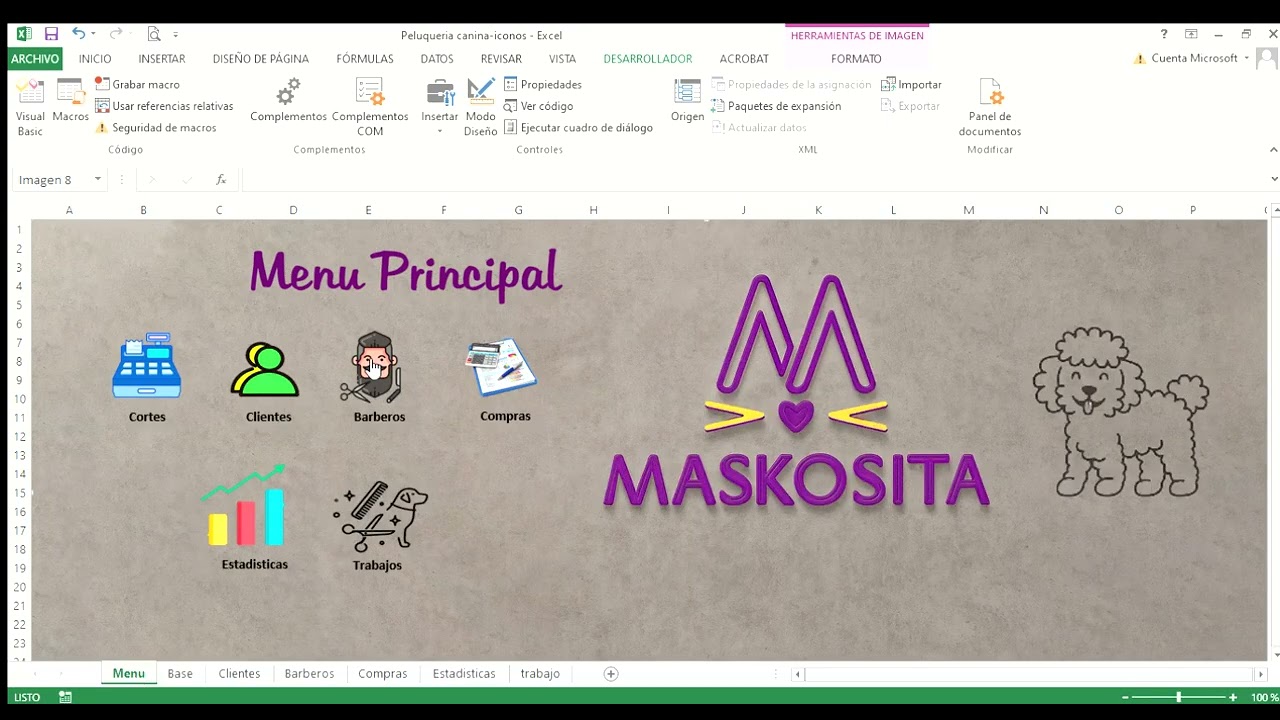
Task: Switch to the INICIO ribbon tab
Action: (x=95, y=59)
